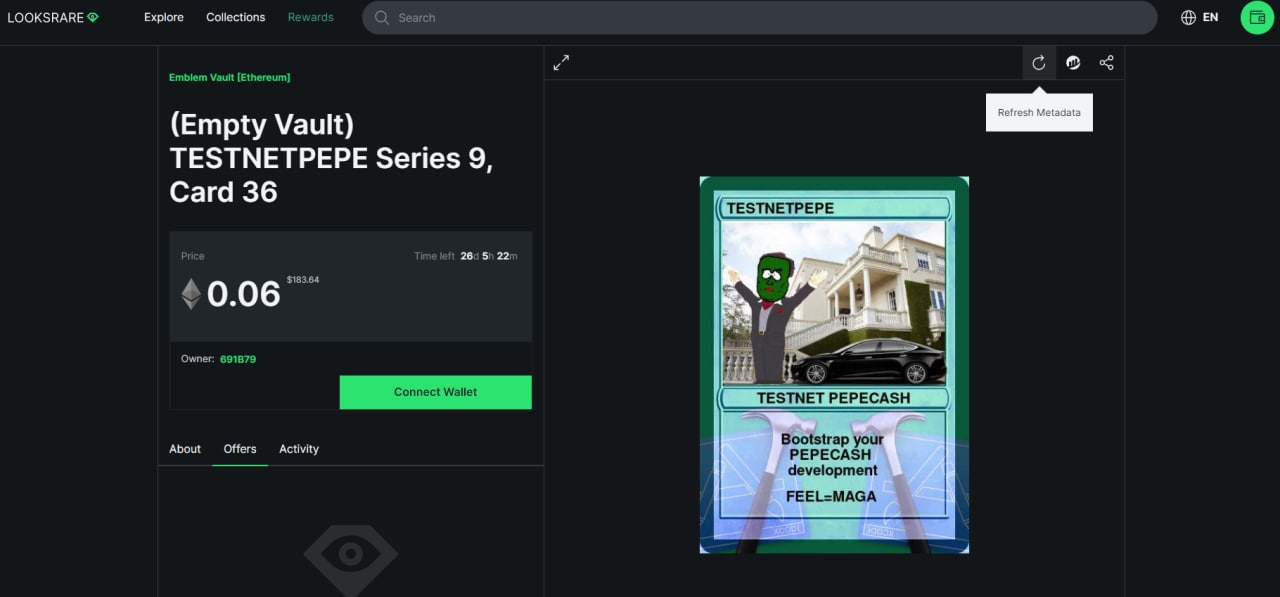Click the Refresh Metadata icon
The image size is (1280, 597).
coord(1039,62)
